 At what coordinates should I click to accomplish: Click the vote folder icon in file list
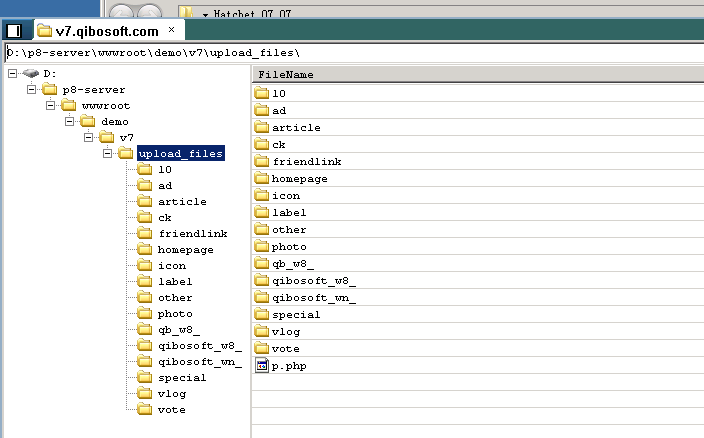(262, 349)
